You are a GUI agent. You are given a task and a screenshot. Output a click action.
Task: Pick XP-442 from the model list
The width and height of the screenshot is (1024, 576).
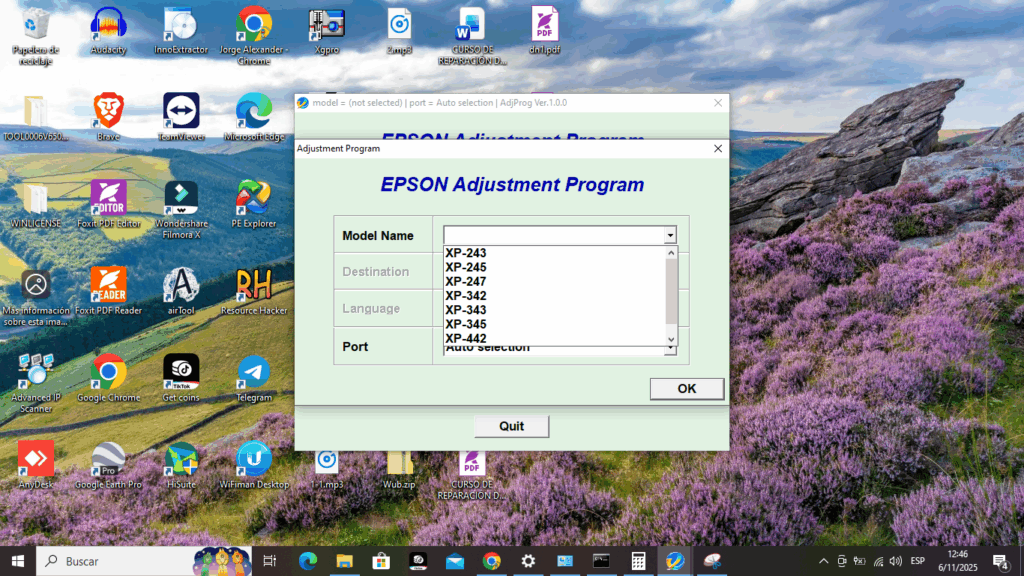[466, 338]
